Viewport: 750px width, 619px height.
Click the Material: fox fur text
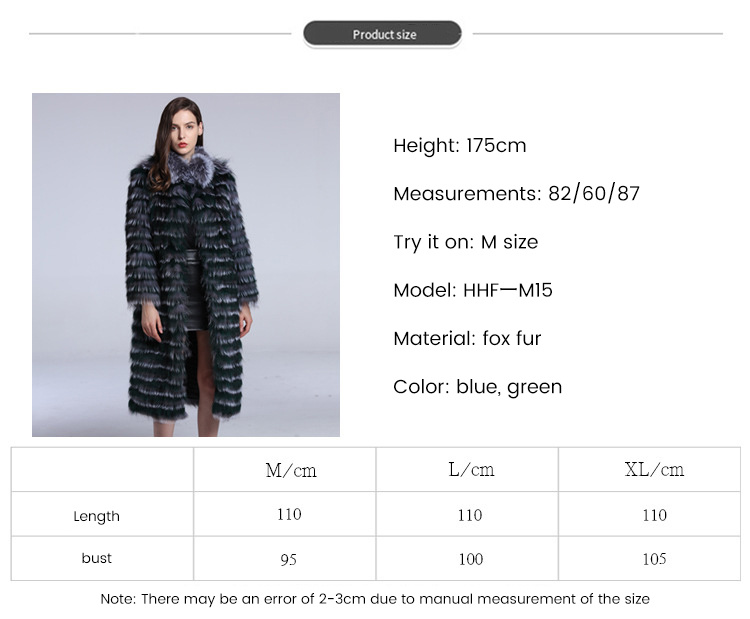tap(467, 339)
